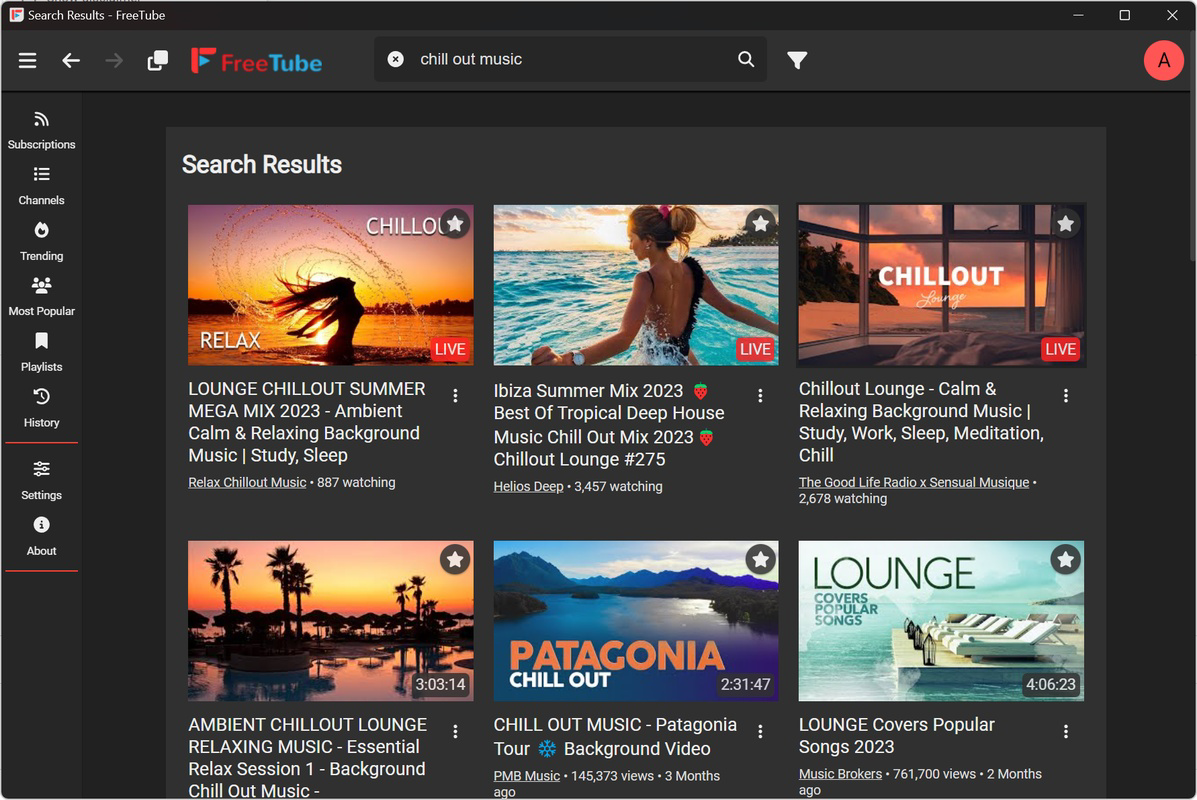The width and height of the screenshot is (1197, 800).
Task: Open the profile selector avatar
Action: click(x=1163, y=60)
